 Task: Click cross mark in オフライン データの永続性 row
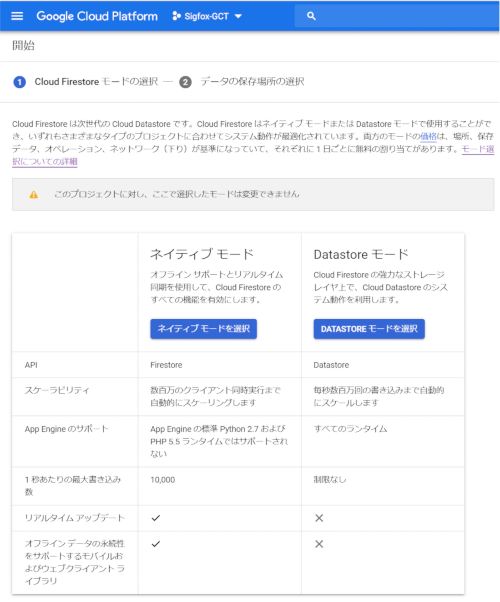click(319, 544)
